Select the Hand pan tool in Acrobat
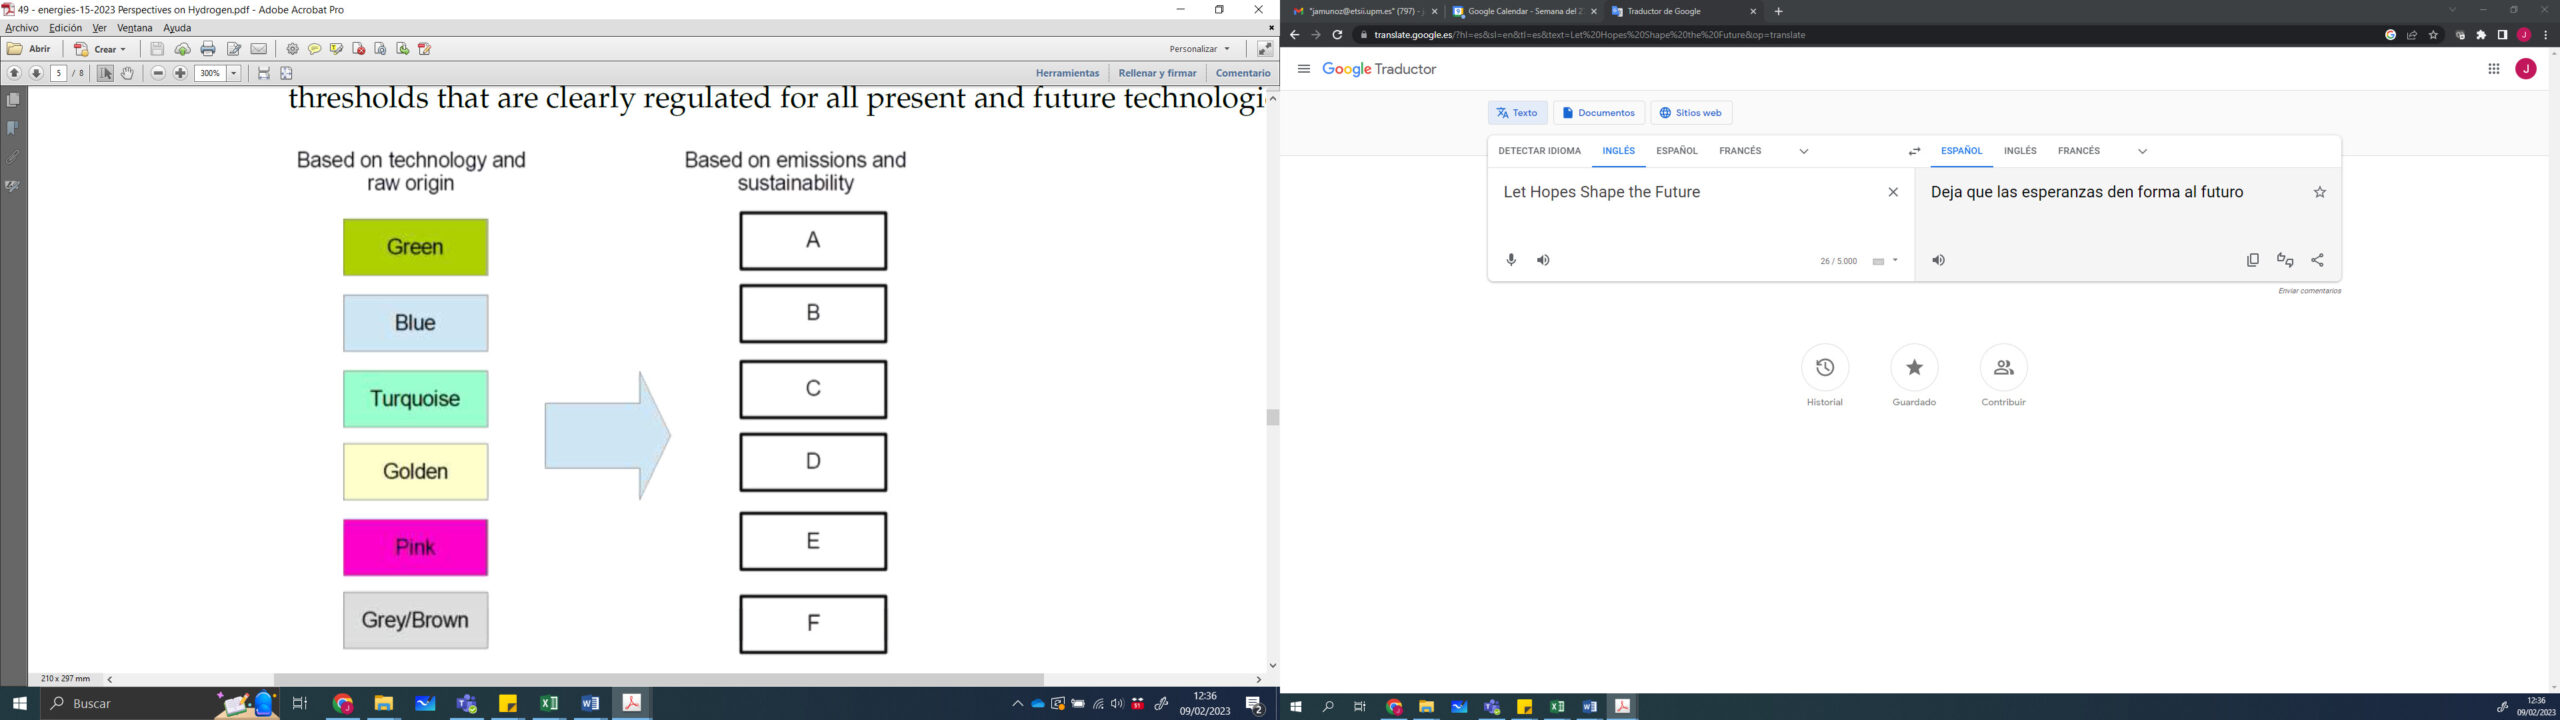 pyautogui.click(x=128, y=73)
